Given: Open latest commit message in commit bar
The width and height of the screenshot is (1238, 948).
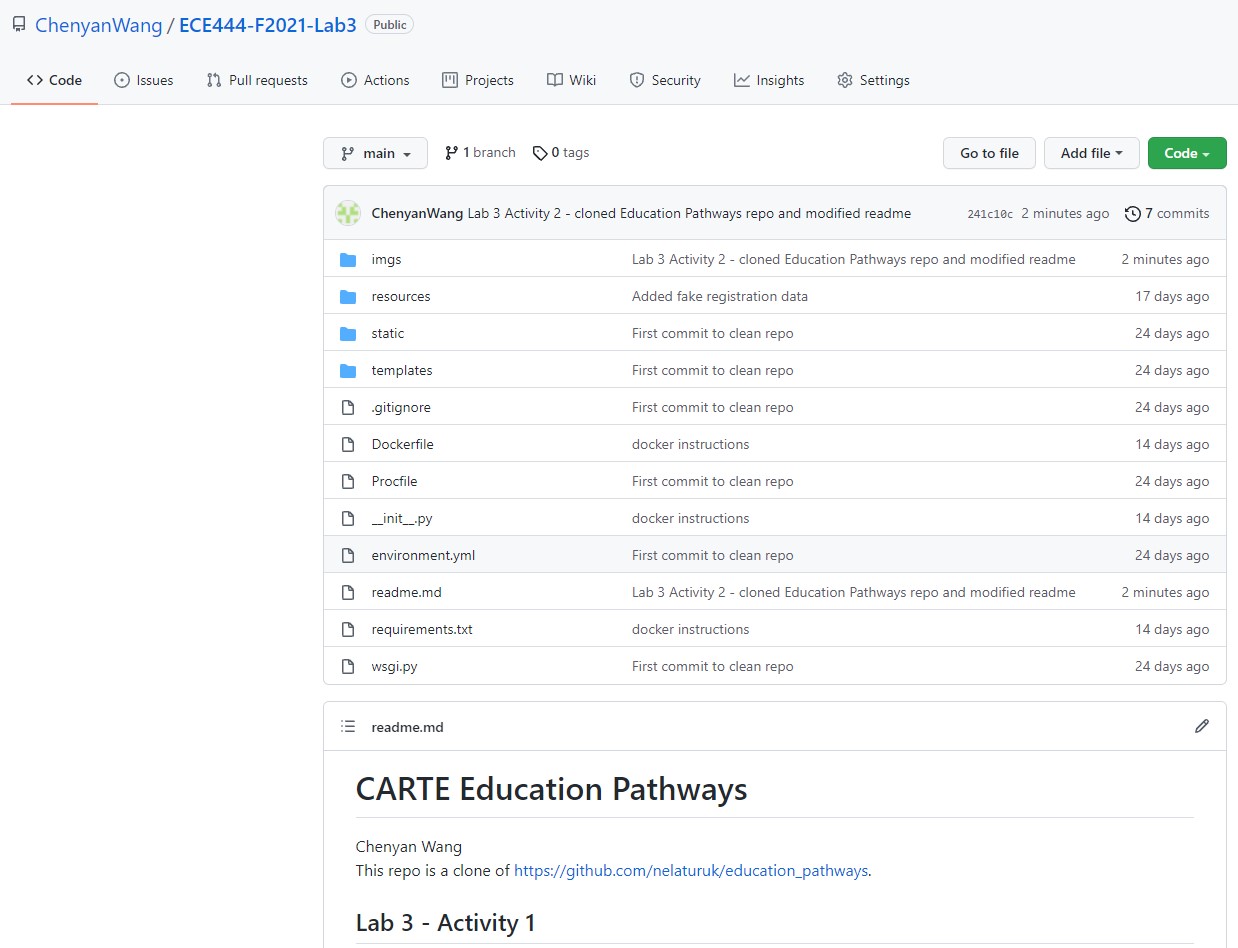Looking at the screenshot, I should 689,213.
